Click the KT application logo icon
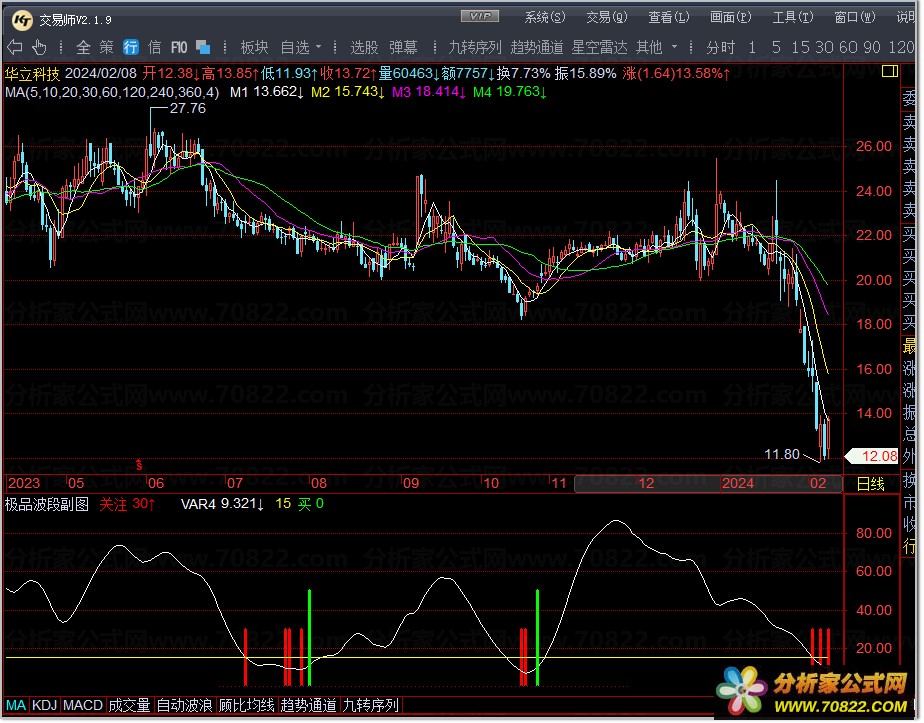Image resolution: width=924 pixels, height=723 pixels. (22, 21)
